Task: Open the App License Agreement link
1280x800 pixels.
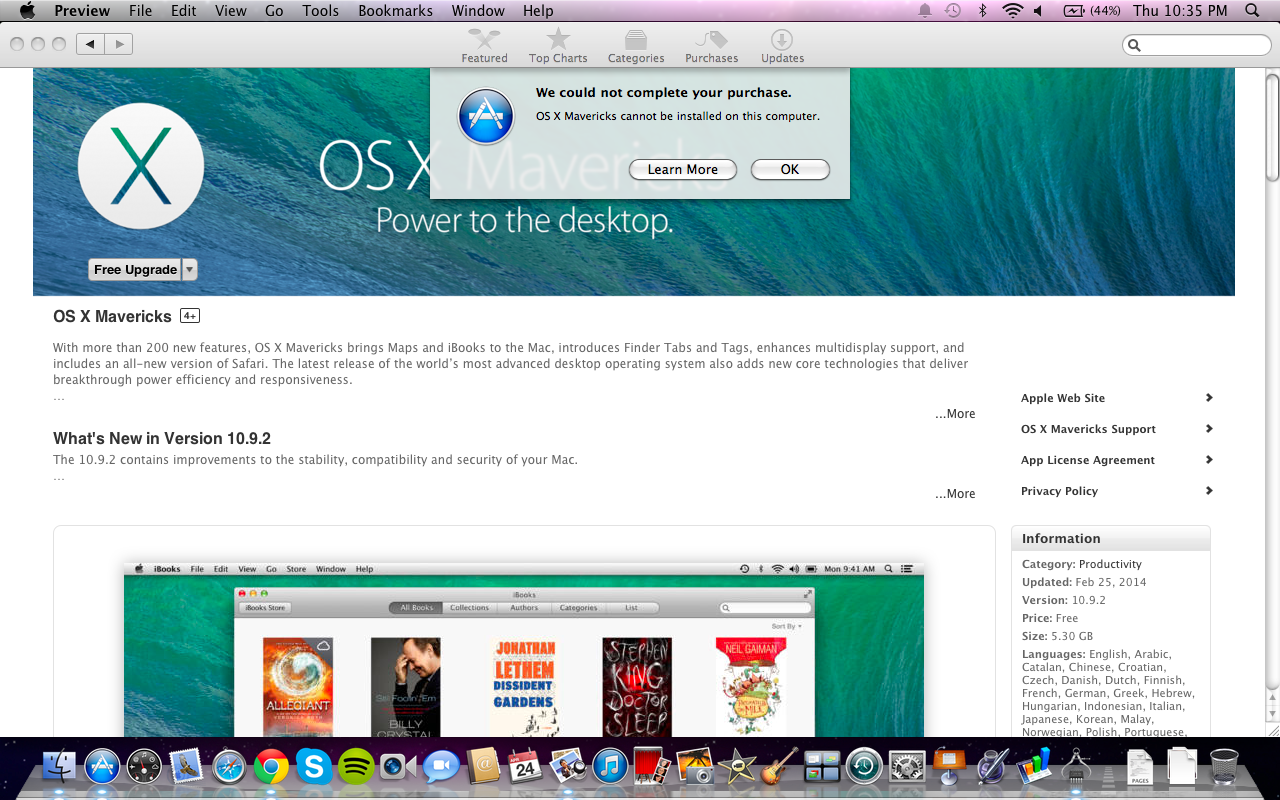Action: click(1116, 460)
